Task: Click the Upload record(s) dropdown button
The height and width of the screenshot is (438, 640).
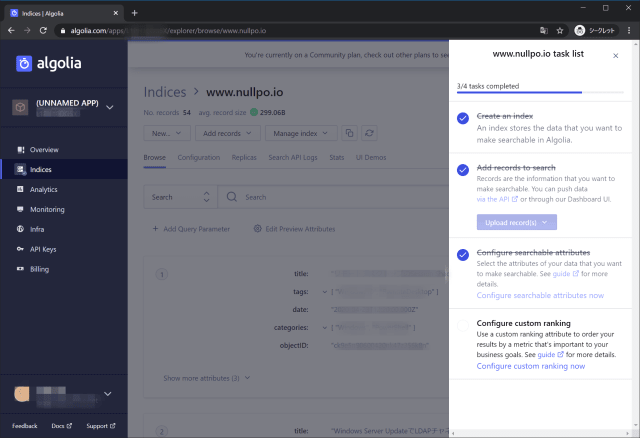Action: point(517,222)
